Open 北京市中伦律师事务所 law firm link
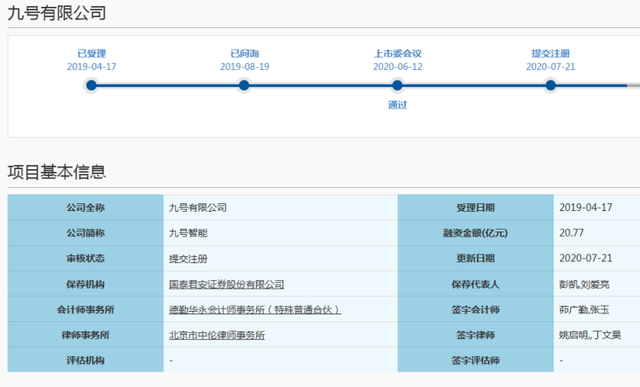640x387 pixels. [x=217, y=335]
